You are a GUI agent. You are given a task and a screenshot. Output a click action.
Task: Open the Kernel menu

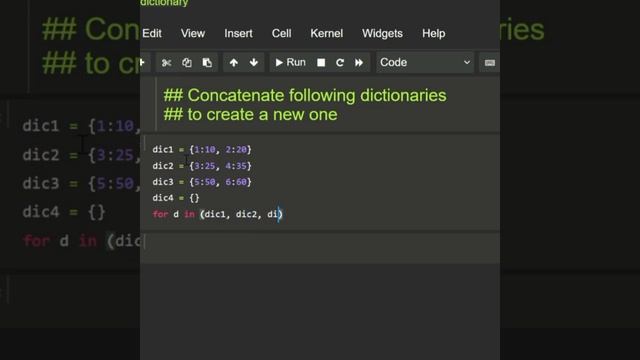click(x=327, y=33)
